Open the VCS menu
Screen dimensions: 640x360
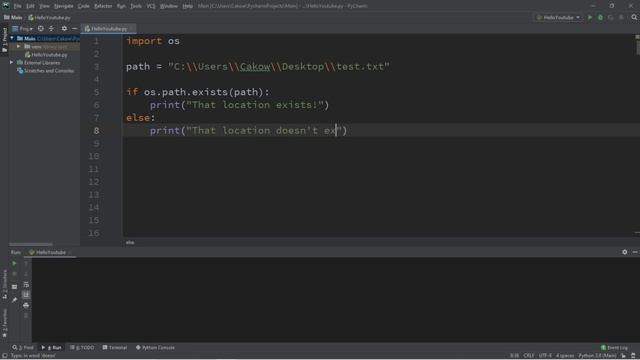(151, 6)
